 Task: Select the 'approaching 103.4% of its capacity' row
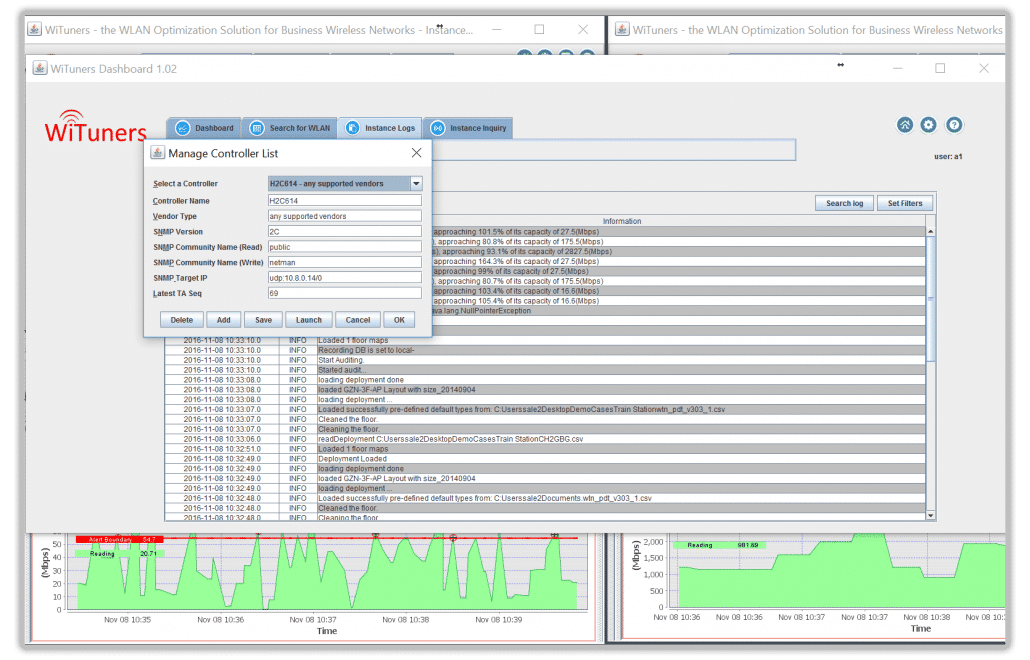(679, 291)
